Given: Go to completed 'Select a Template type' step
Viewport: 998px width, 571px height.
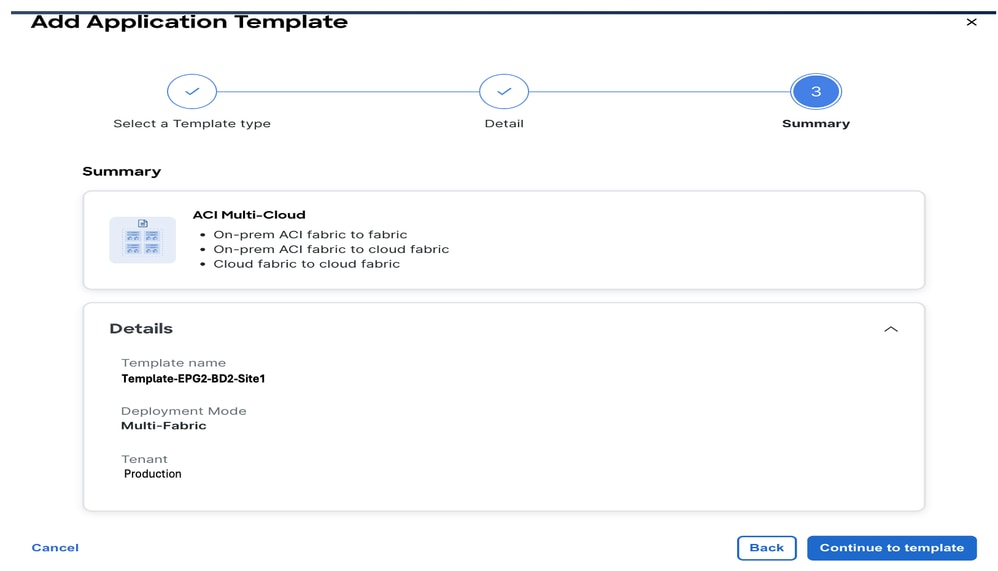Looking at the screenshot, I should 192,92.
